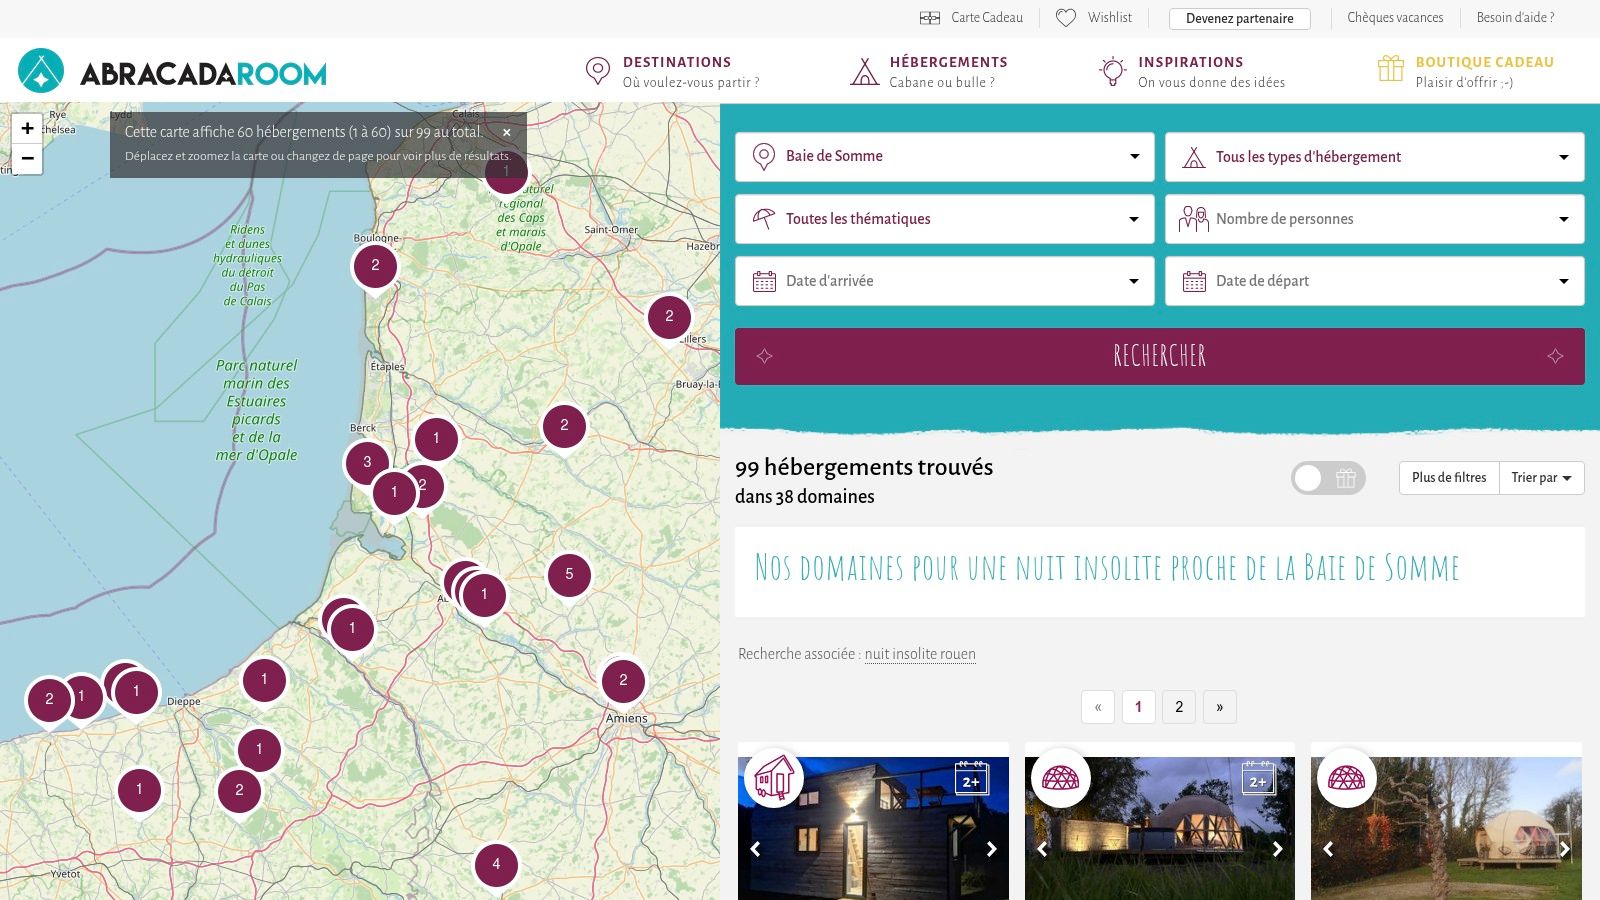
Task: Zoom in on the map
Action: 27,128
